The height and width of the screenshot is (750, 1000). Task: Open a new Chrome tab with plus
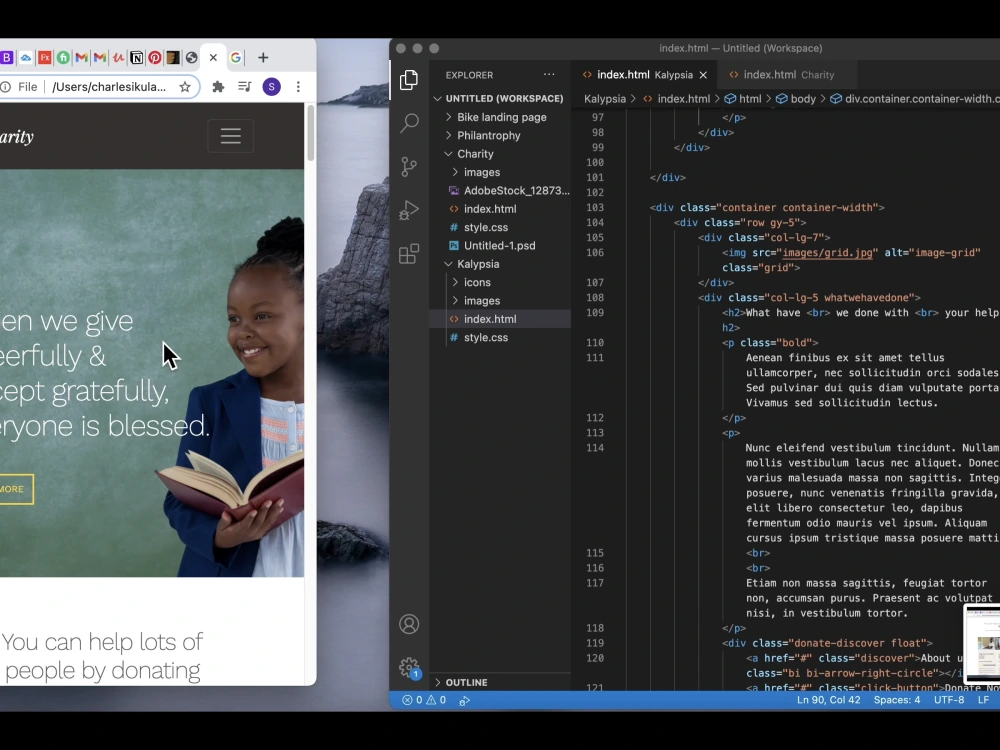pos(263,57)
